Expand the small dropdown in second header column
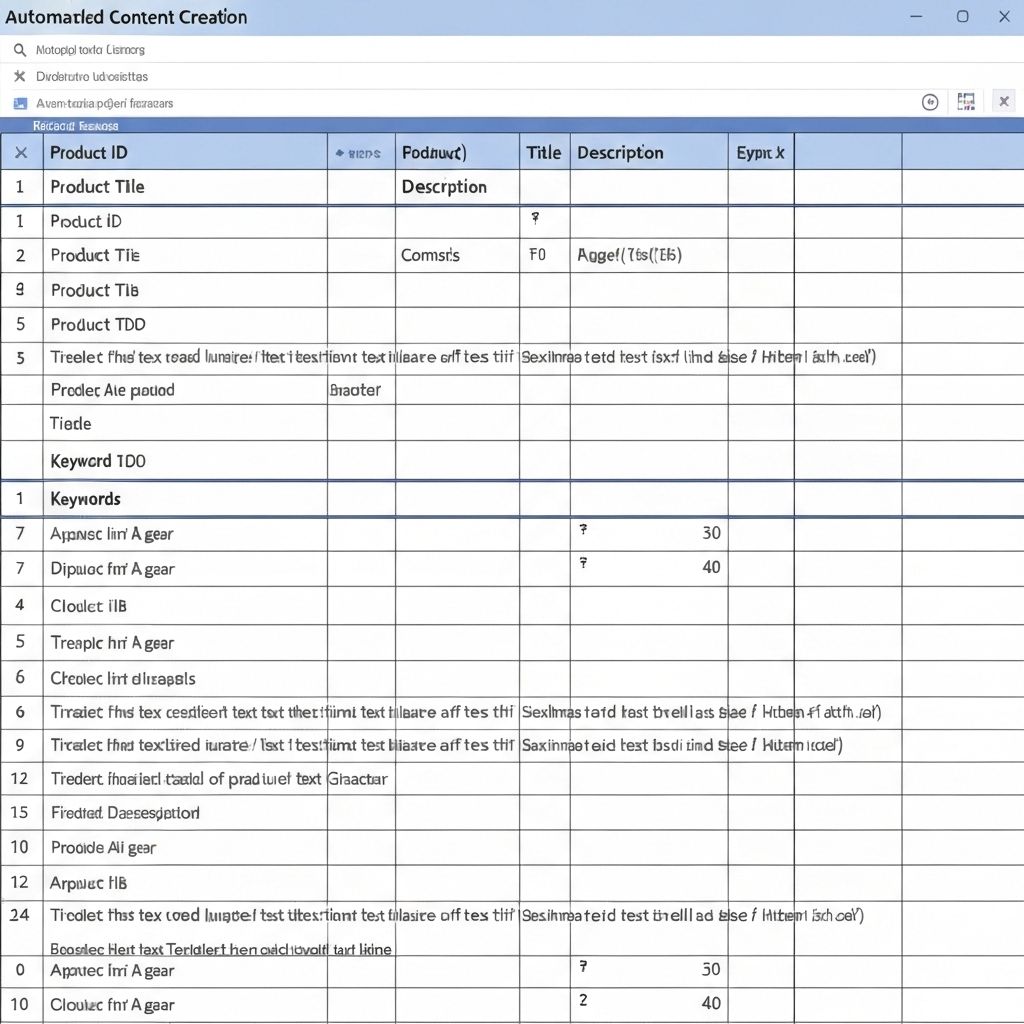This screenshot has width=1024, height=1024. pos(359,154)
